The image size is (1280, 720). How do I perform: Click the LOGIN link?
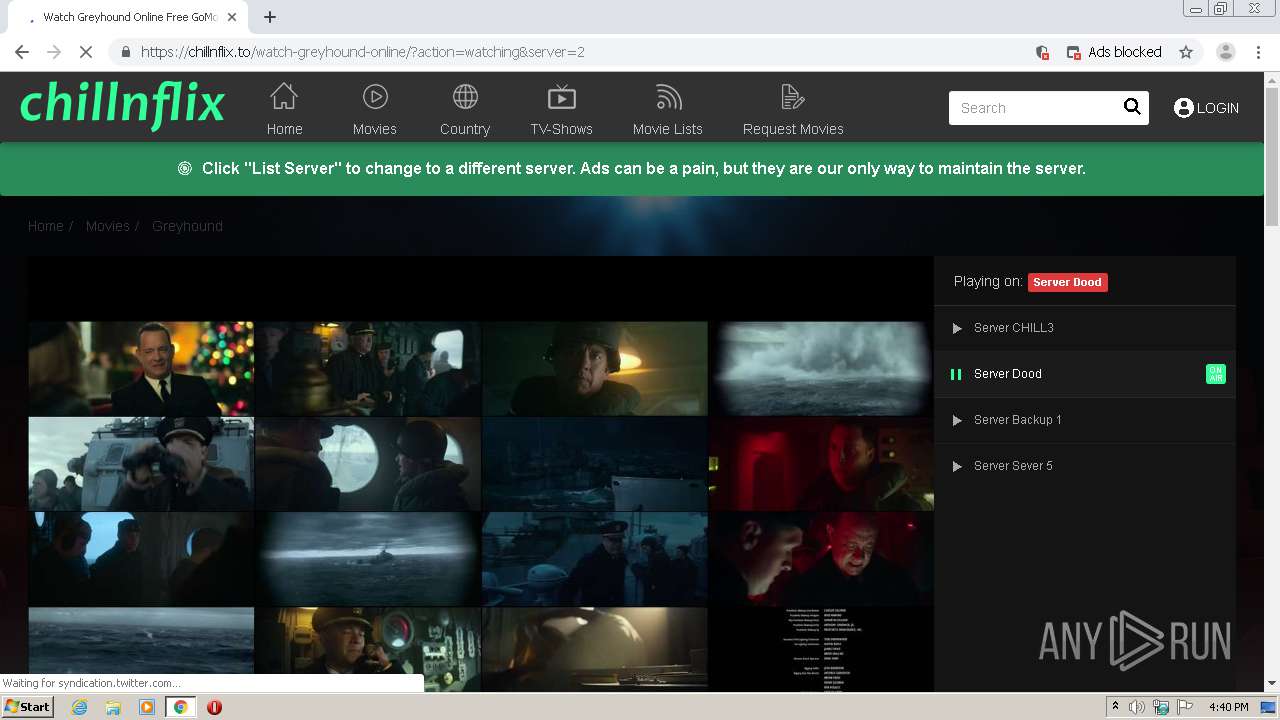(1206, 108)
